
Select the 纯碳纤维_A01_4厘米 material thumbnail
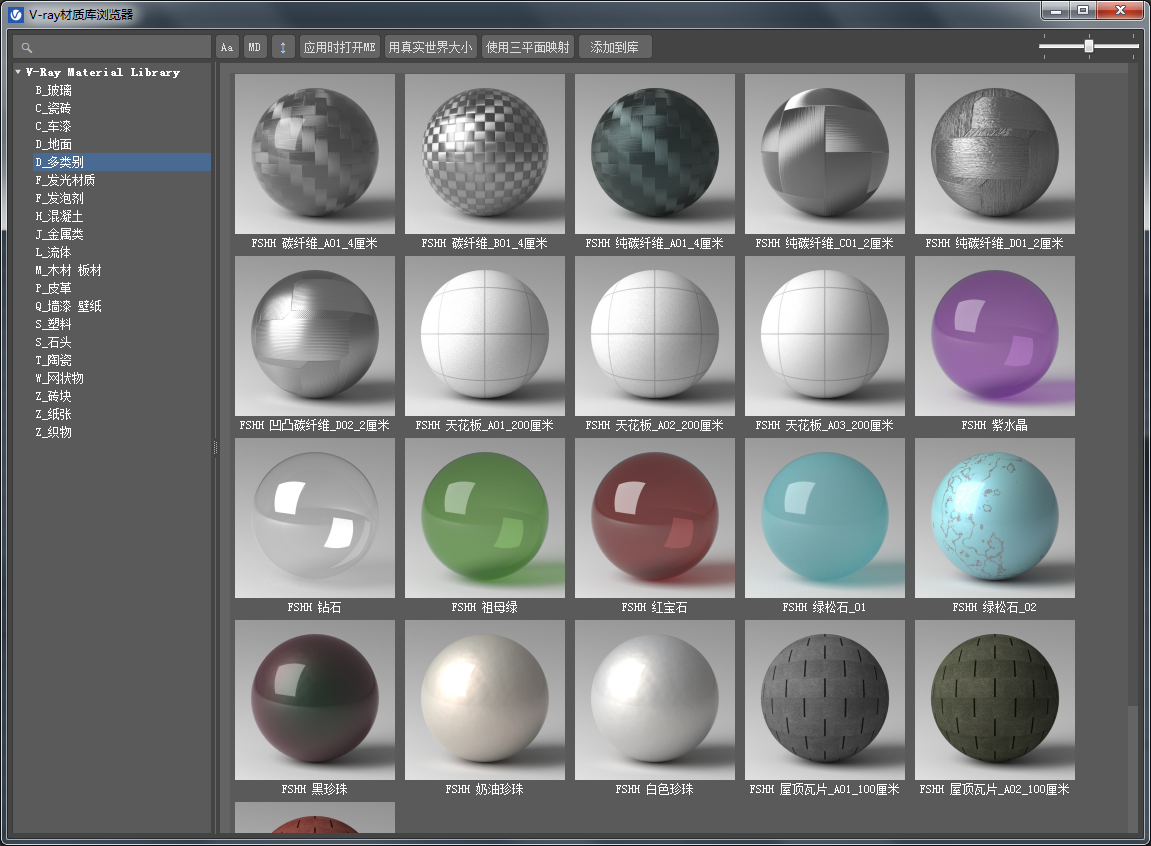pyautogui.click(x=655, y=154)
